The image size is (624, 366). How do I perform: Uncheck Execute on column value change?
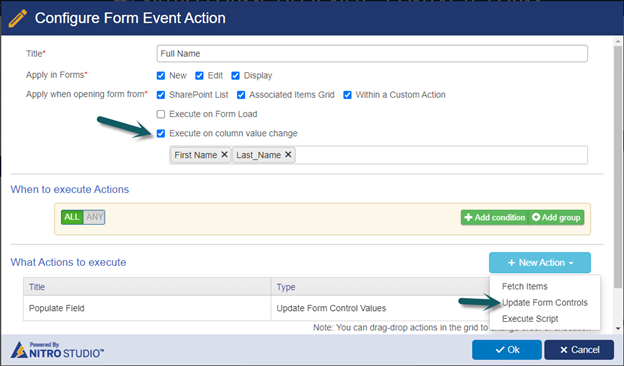click(x=161, y=133)
